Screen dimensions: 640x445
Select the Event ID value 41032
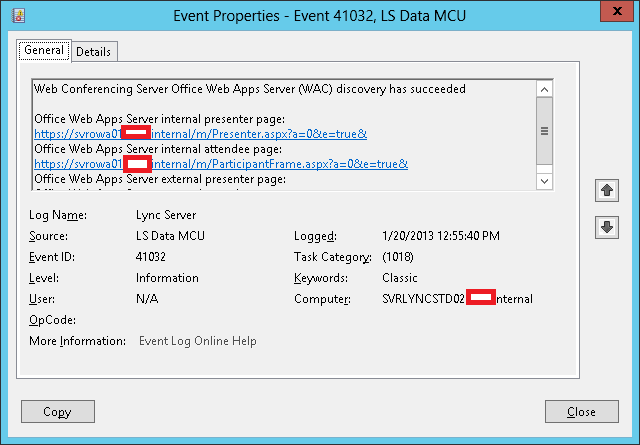click(x=151, y=257)
